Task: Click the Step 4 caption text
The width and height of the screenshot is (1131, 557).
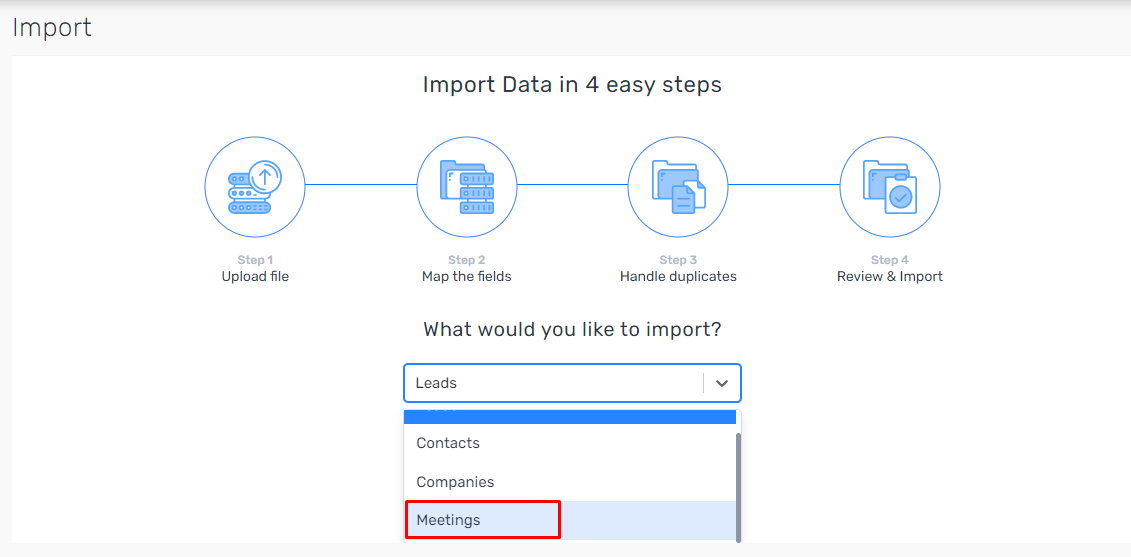Action: [890, 260]
